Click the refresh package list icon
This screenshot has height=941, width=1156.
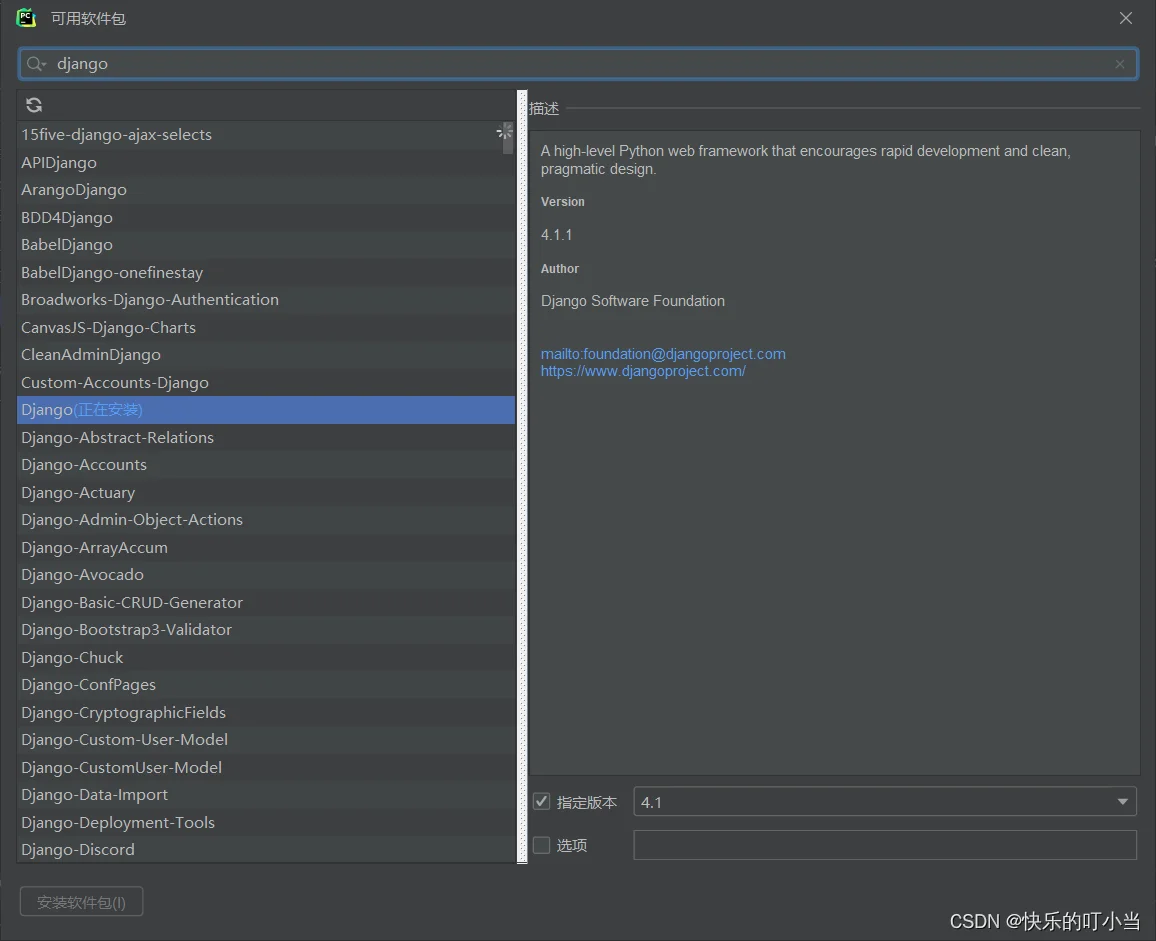click(x=34, y=105)
